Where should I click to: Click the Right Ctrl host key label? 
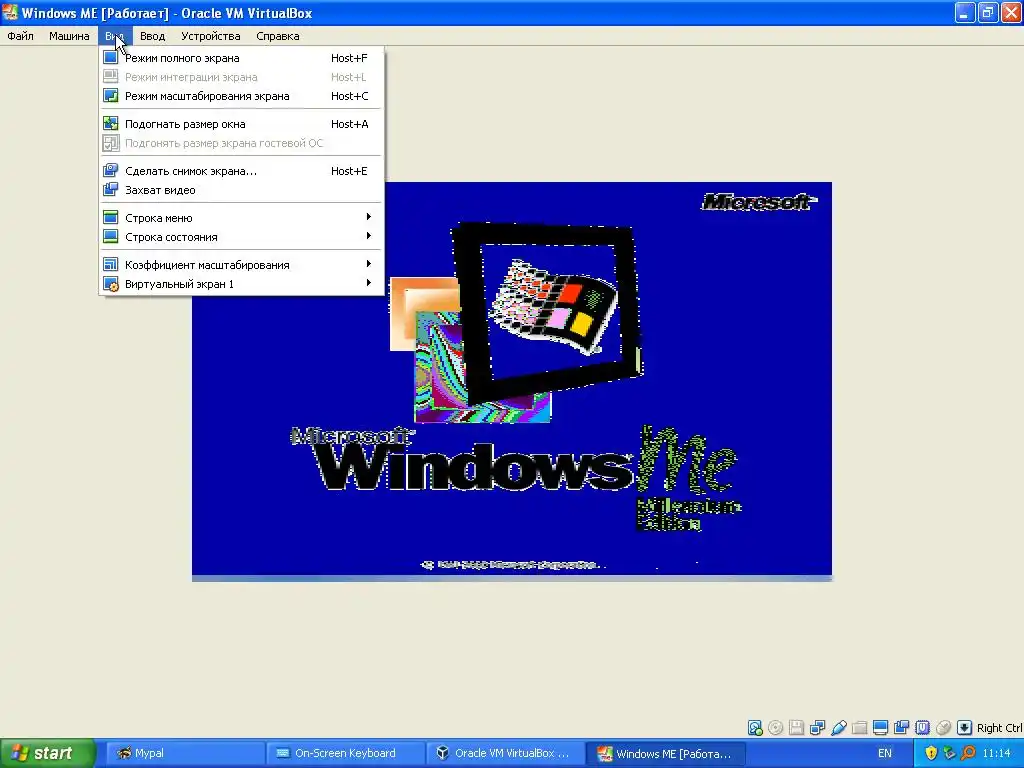click(999, 728)
